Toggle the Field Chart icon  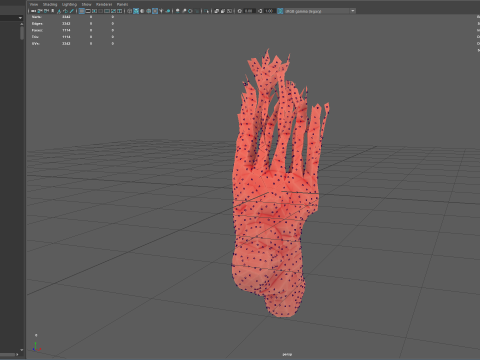(x=107, y=11)
